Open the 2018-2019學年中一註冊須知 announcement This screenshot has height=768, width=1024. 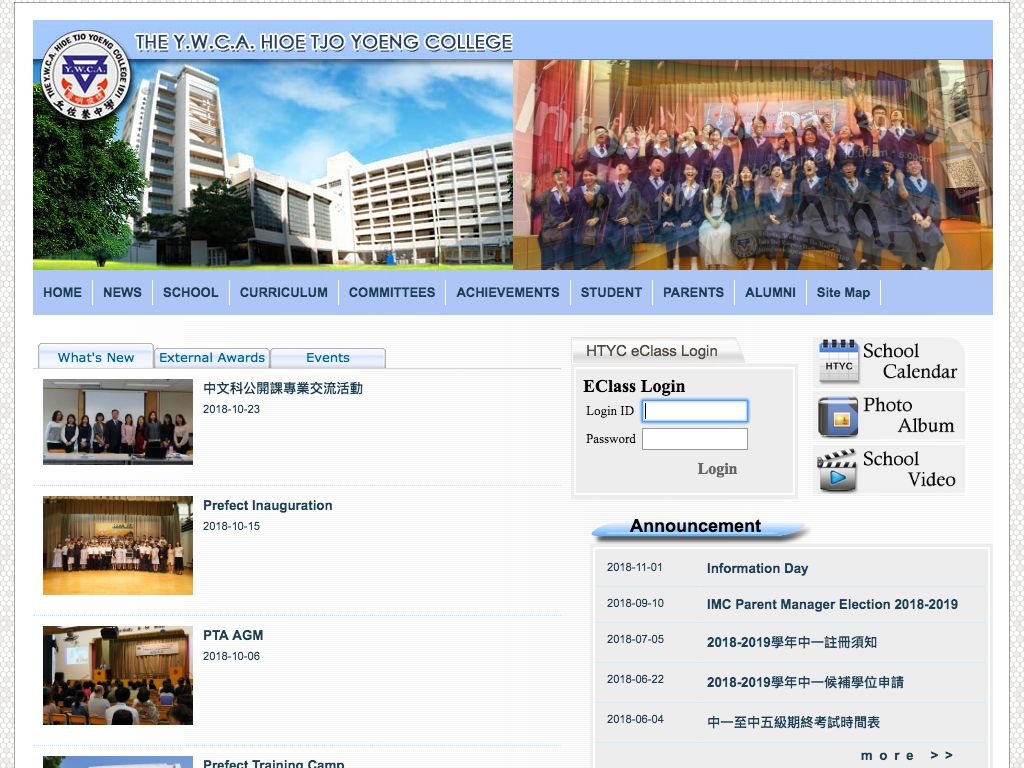(792, 643)
